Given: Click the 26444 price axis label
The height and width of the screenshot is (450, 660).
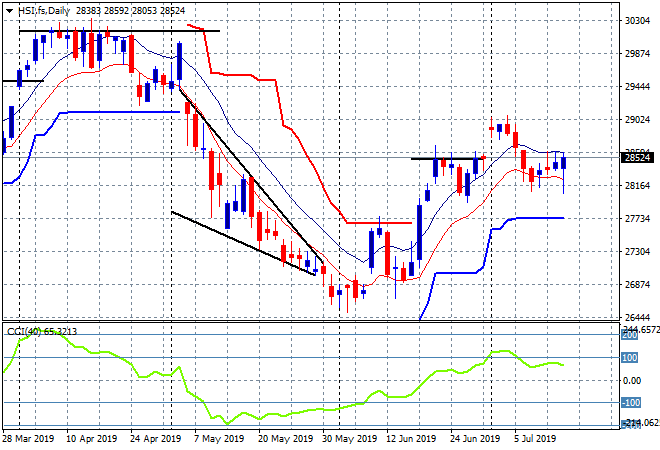Looking at the screenshot, I should point(637,317).
